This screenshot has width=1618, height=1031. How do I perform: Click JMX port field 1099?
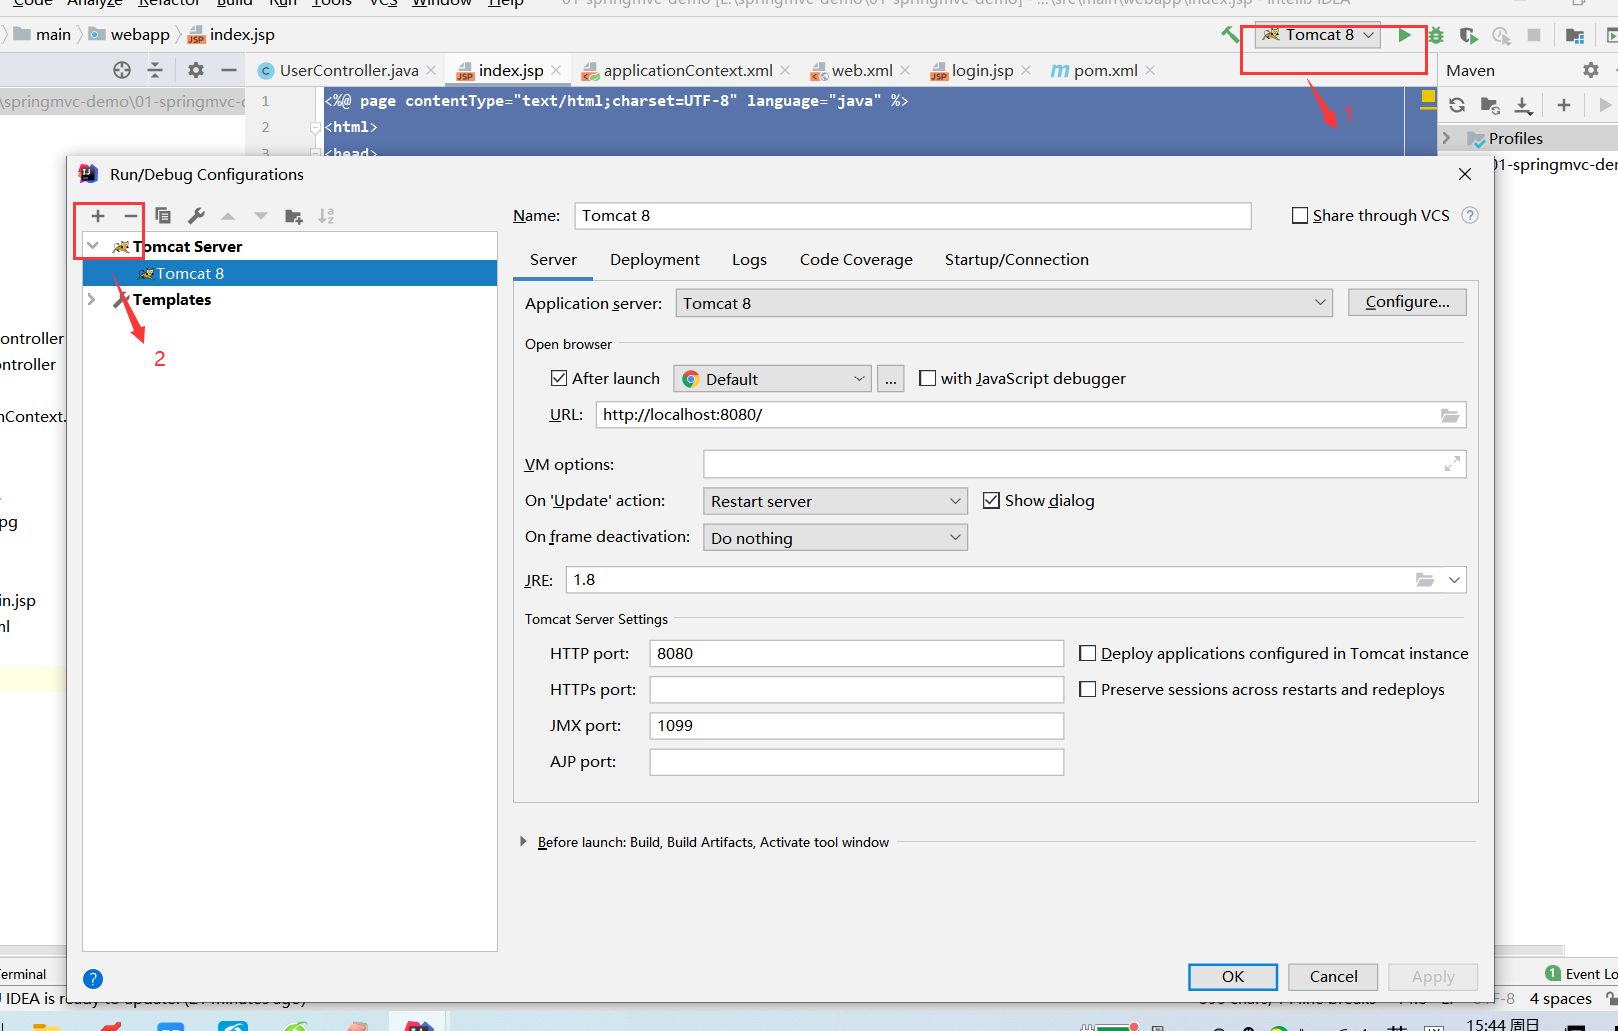857,725
